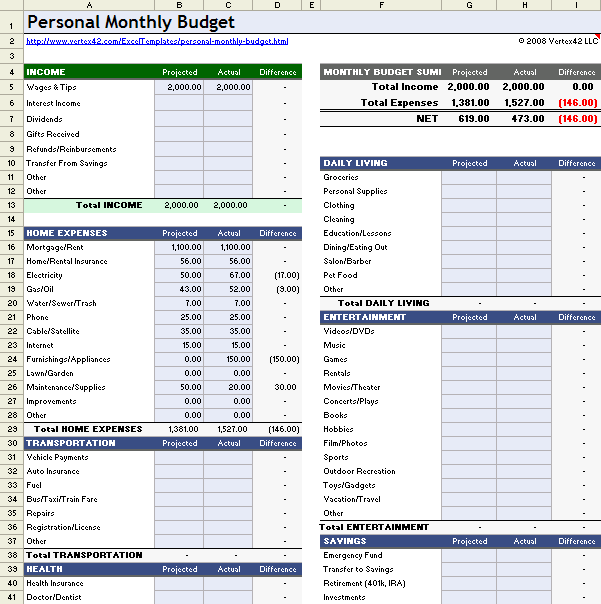Select the Personal Monthly Budget title cell

pos(131,22)
